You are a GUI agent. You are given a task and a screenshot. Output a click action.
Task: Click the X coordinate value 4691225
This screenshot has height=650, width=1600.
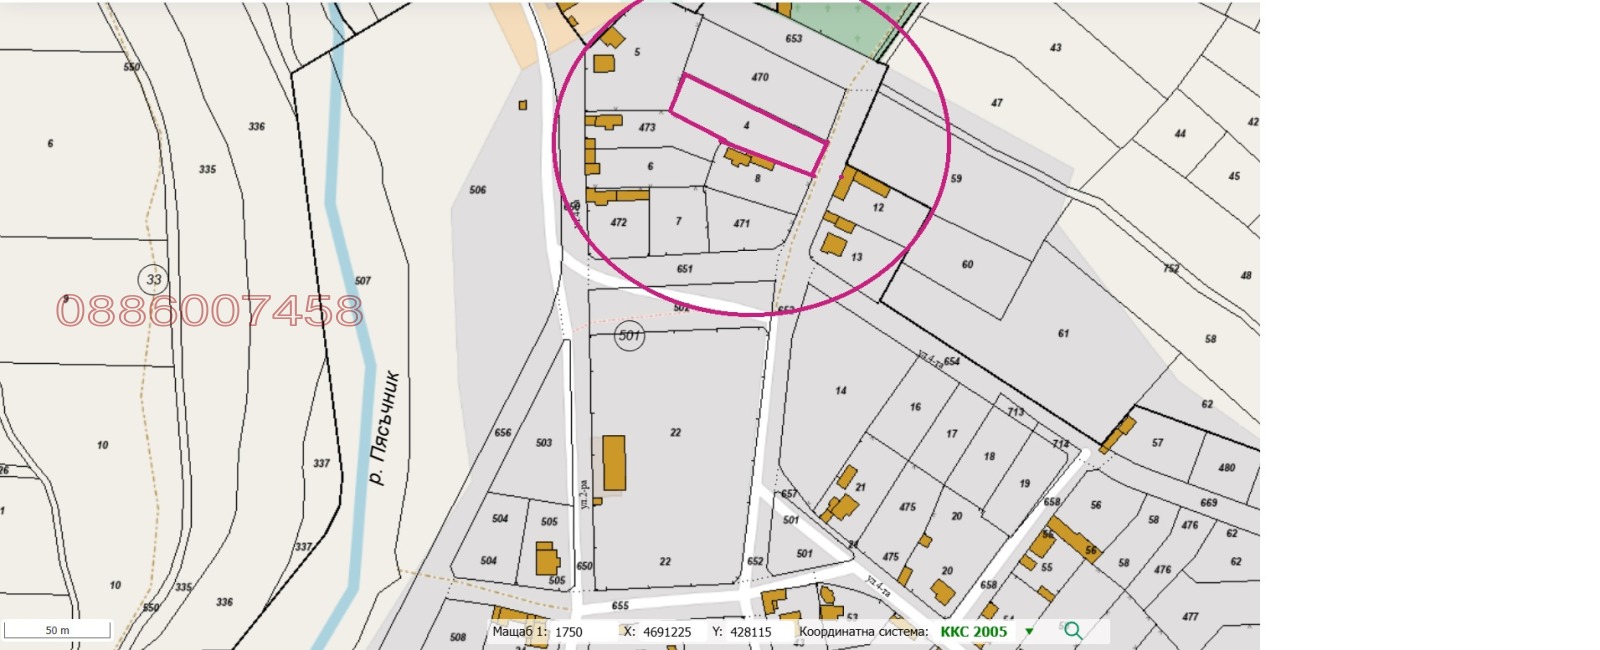pyautogui.click(x=667, y=632)
